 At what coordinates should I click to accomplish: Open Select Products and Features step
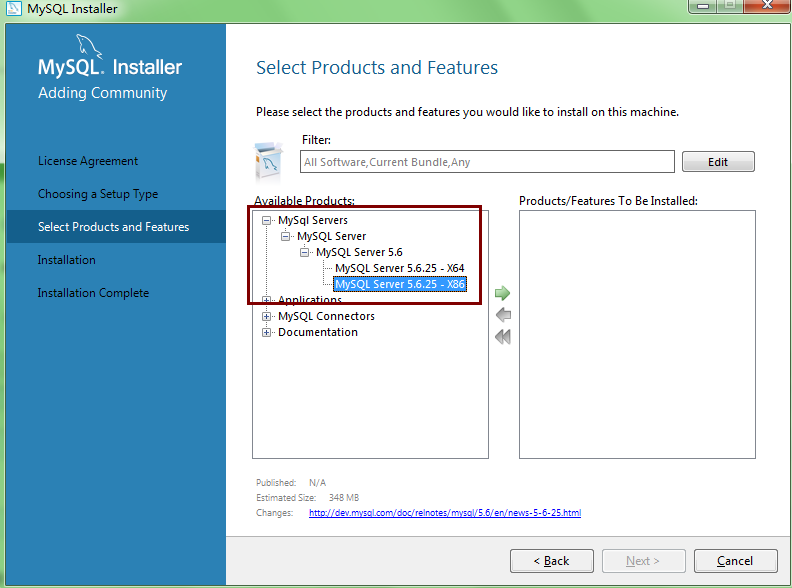114,227
